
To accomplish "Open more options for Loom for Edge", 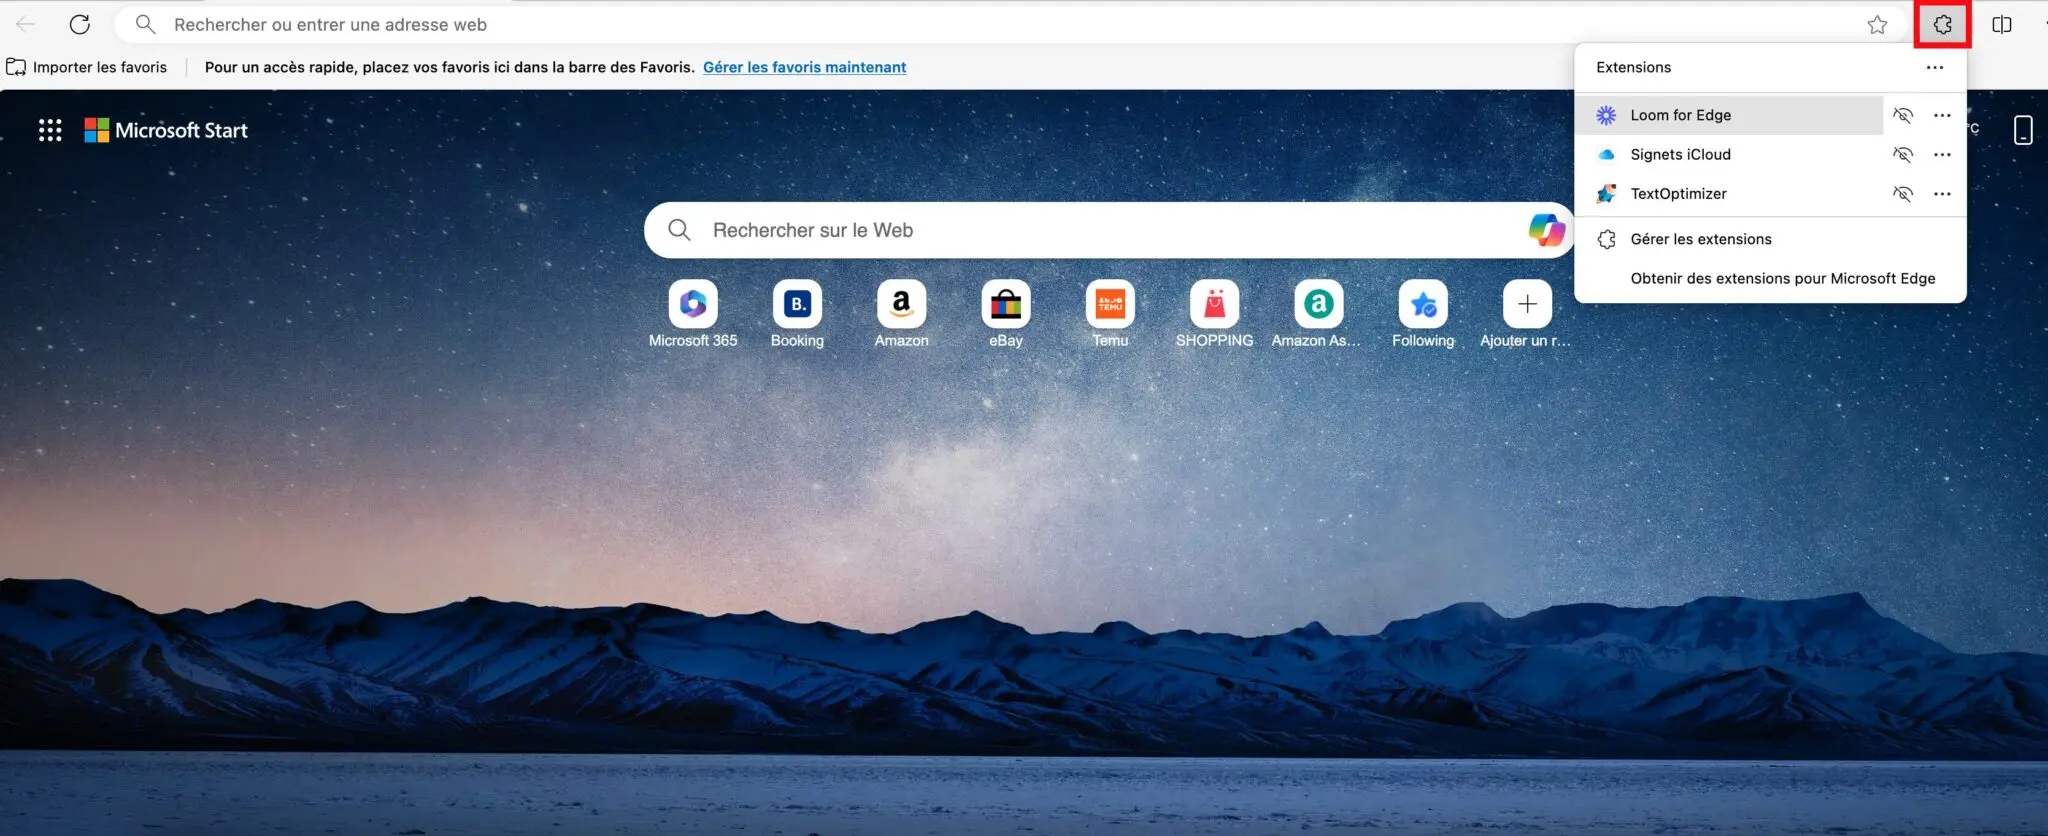I will (1942, 115).
